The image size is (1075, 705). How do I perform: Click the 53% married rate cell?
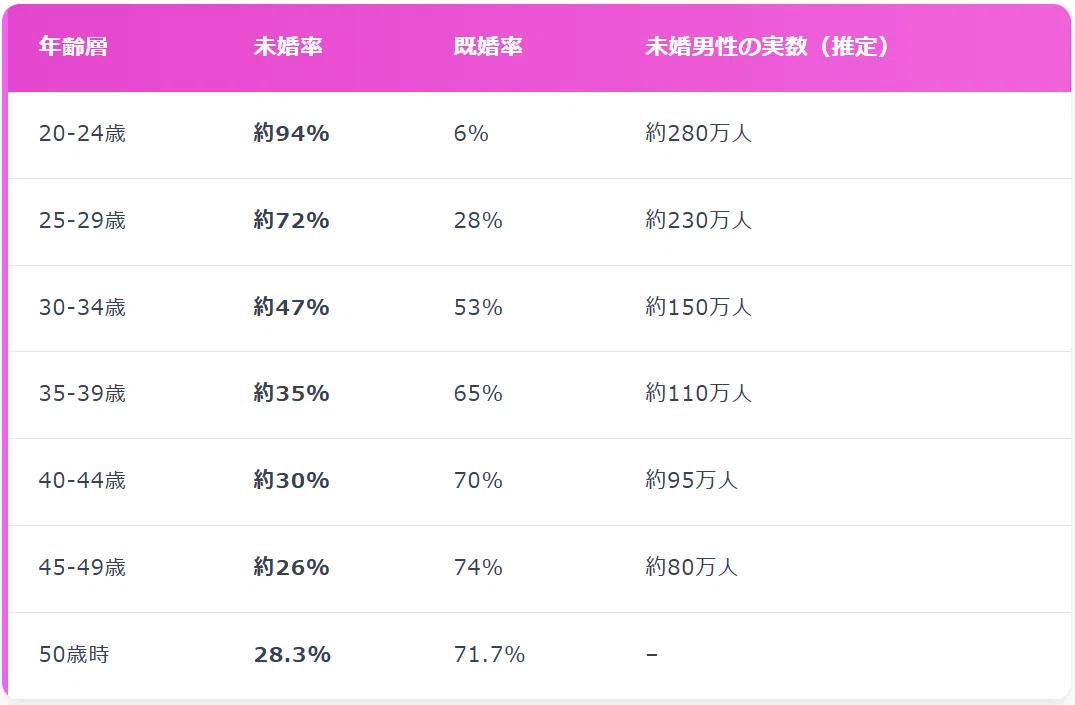tap(478, 307)
